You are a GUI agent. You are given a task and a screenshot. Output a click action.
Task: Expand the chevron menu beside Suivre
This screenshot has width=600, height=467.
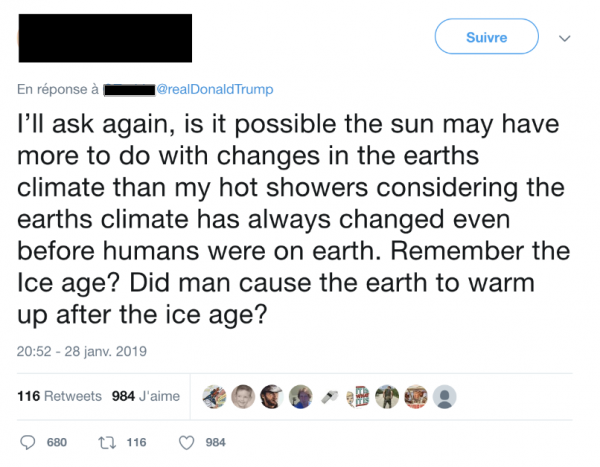click(x=564, y=39)
